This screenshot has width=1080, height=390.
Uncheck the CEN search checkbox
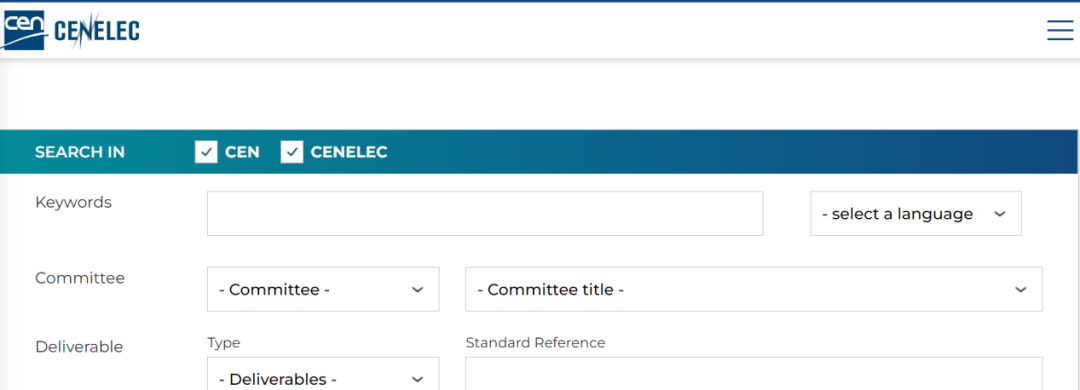click(207, 152)
